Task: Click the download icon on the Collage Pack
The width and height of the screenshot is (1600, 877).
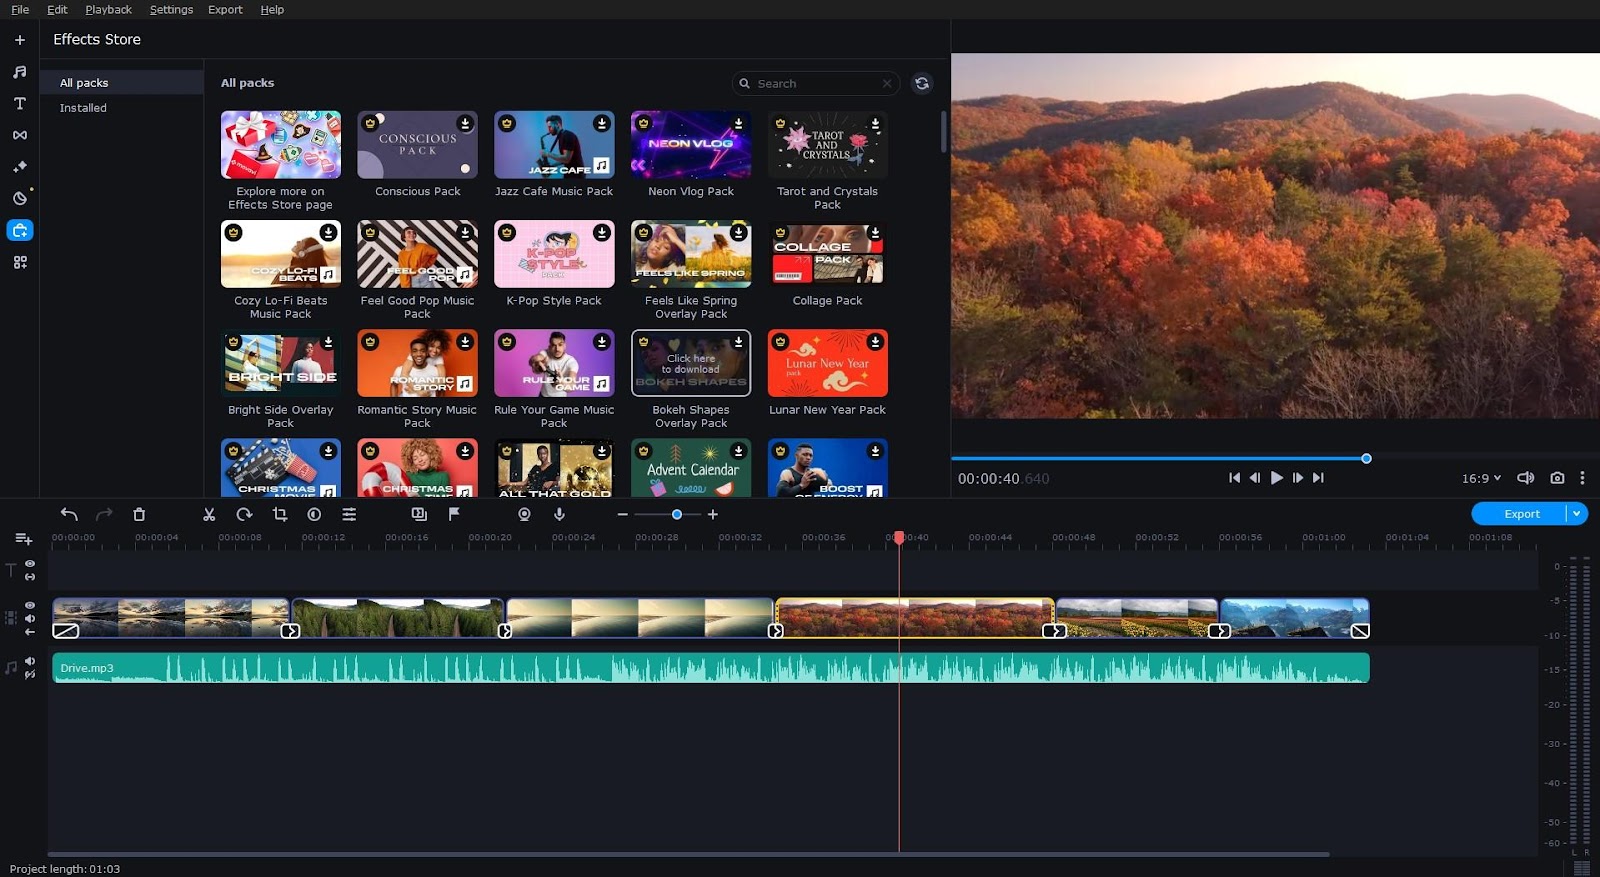Action: point(875,233)
